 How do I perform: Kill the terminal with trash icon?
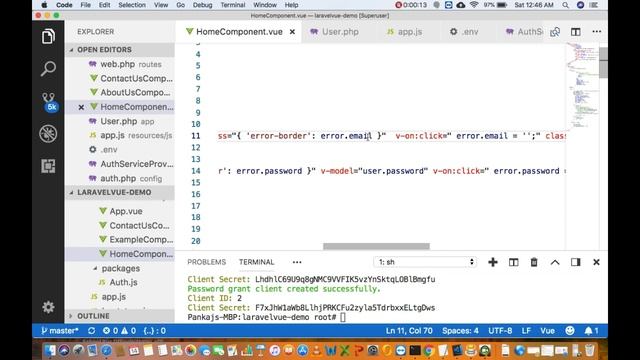[x=534, y=262]
